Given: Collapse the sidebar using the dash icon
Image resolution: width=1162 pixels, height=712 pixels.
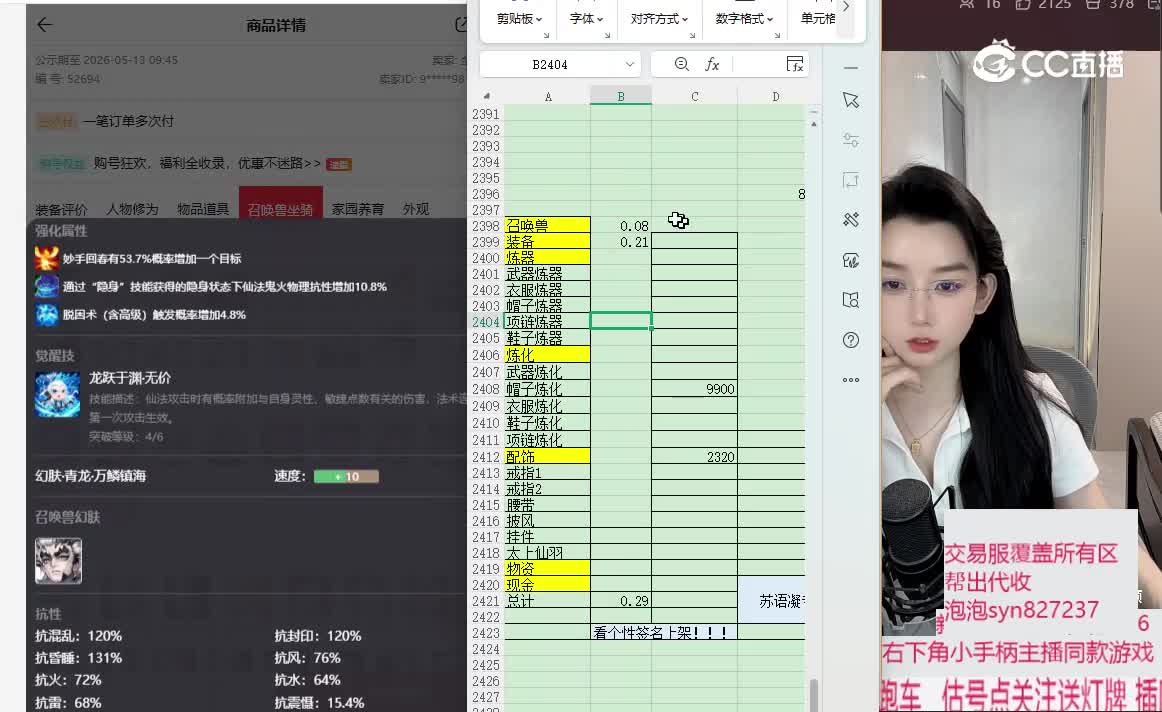Looking at the screenshot, I should pyautogui.click(x=851, y=67).
